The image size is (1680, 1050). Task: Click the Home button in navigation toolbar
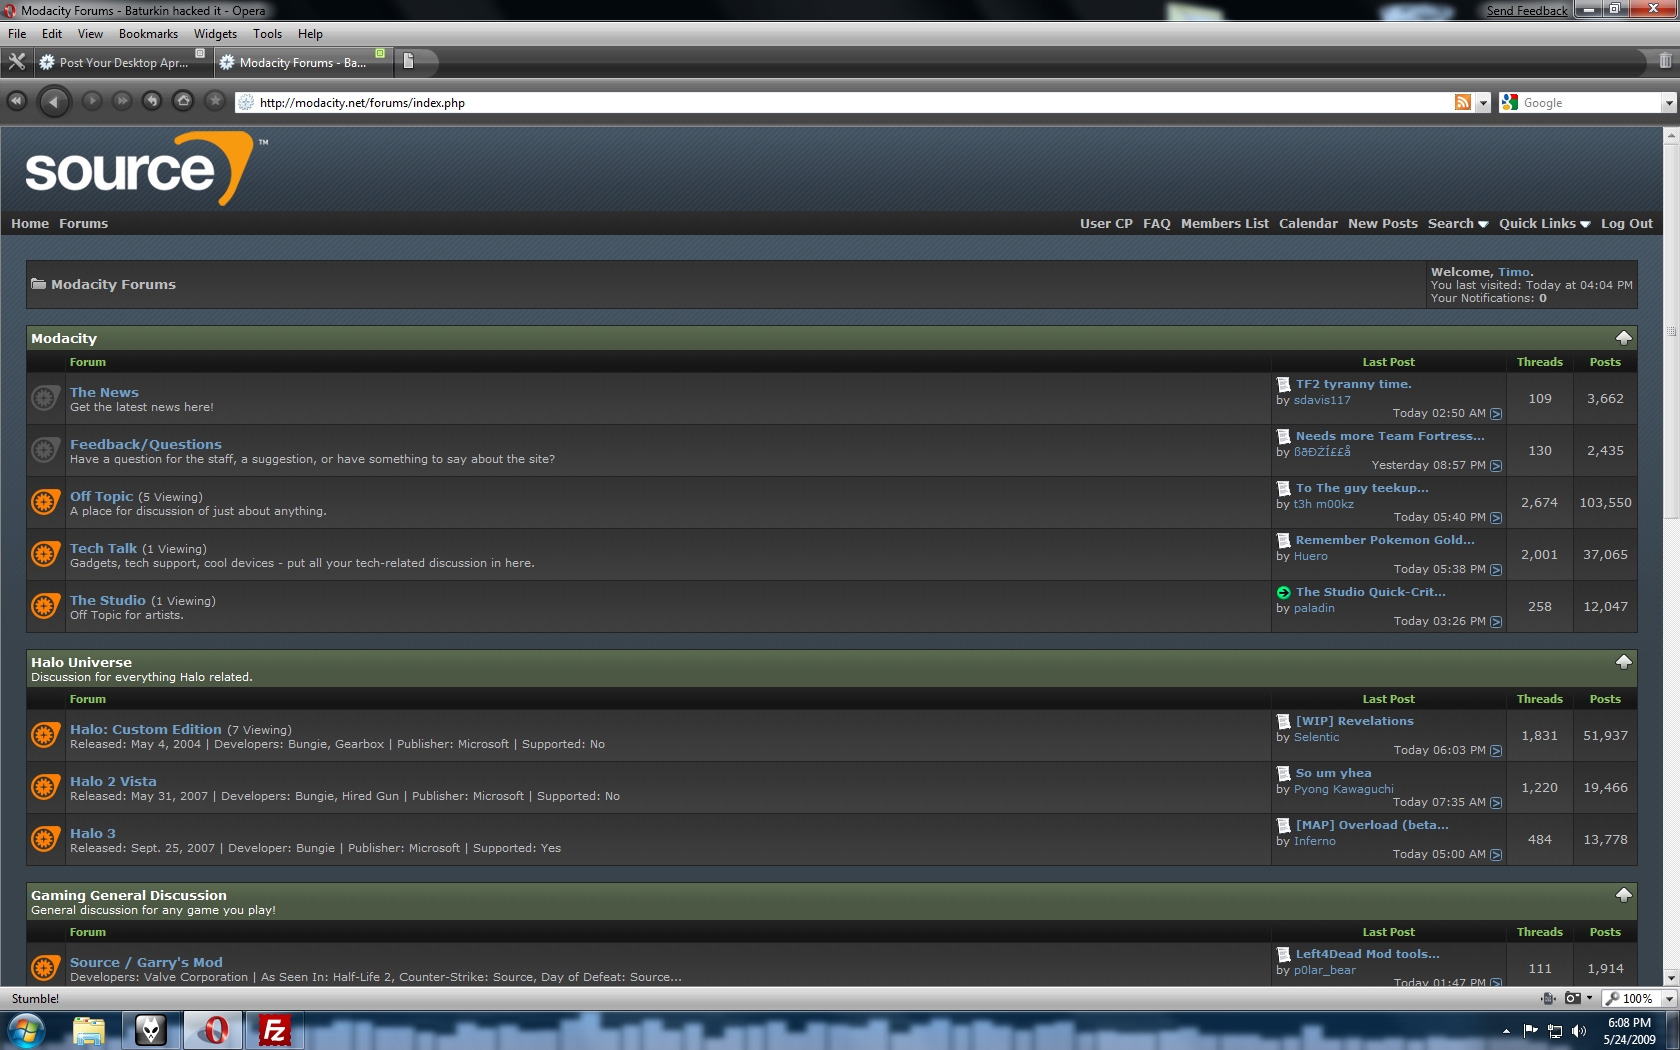pyautogui.click(x=183, y=101)
